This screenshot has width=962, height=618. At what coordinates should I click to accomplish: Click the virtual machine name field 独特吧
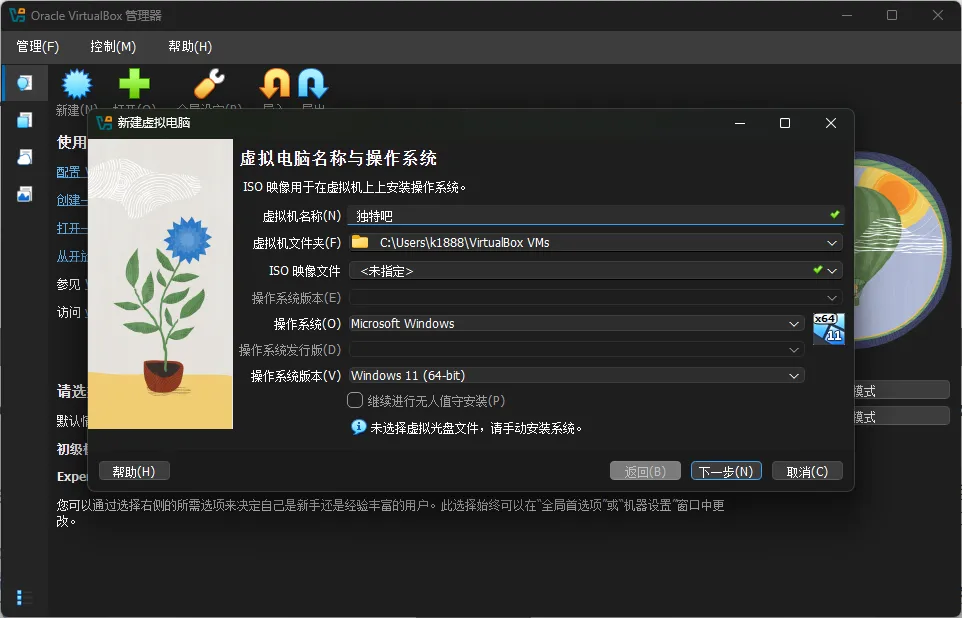click(595, 215)
